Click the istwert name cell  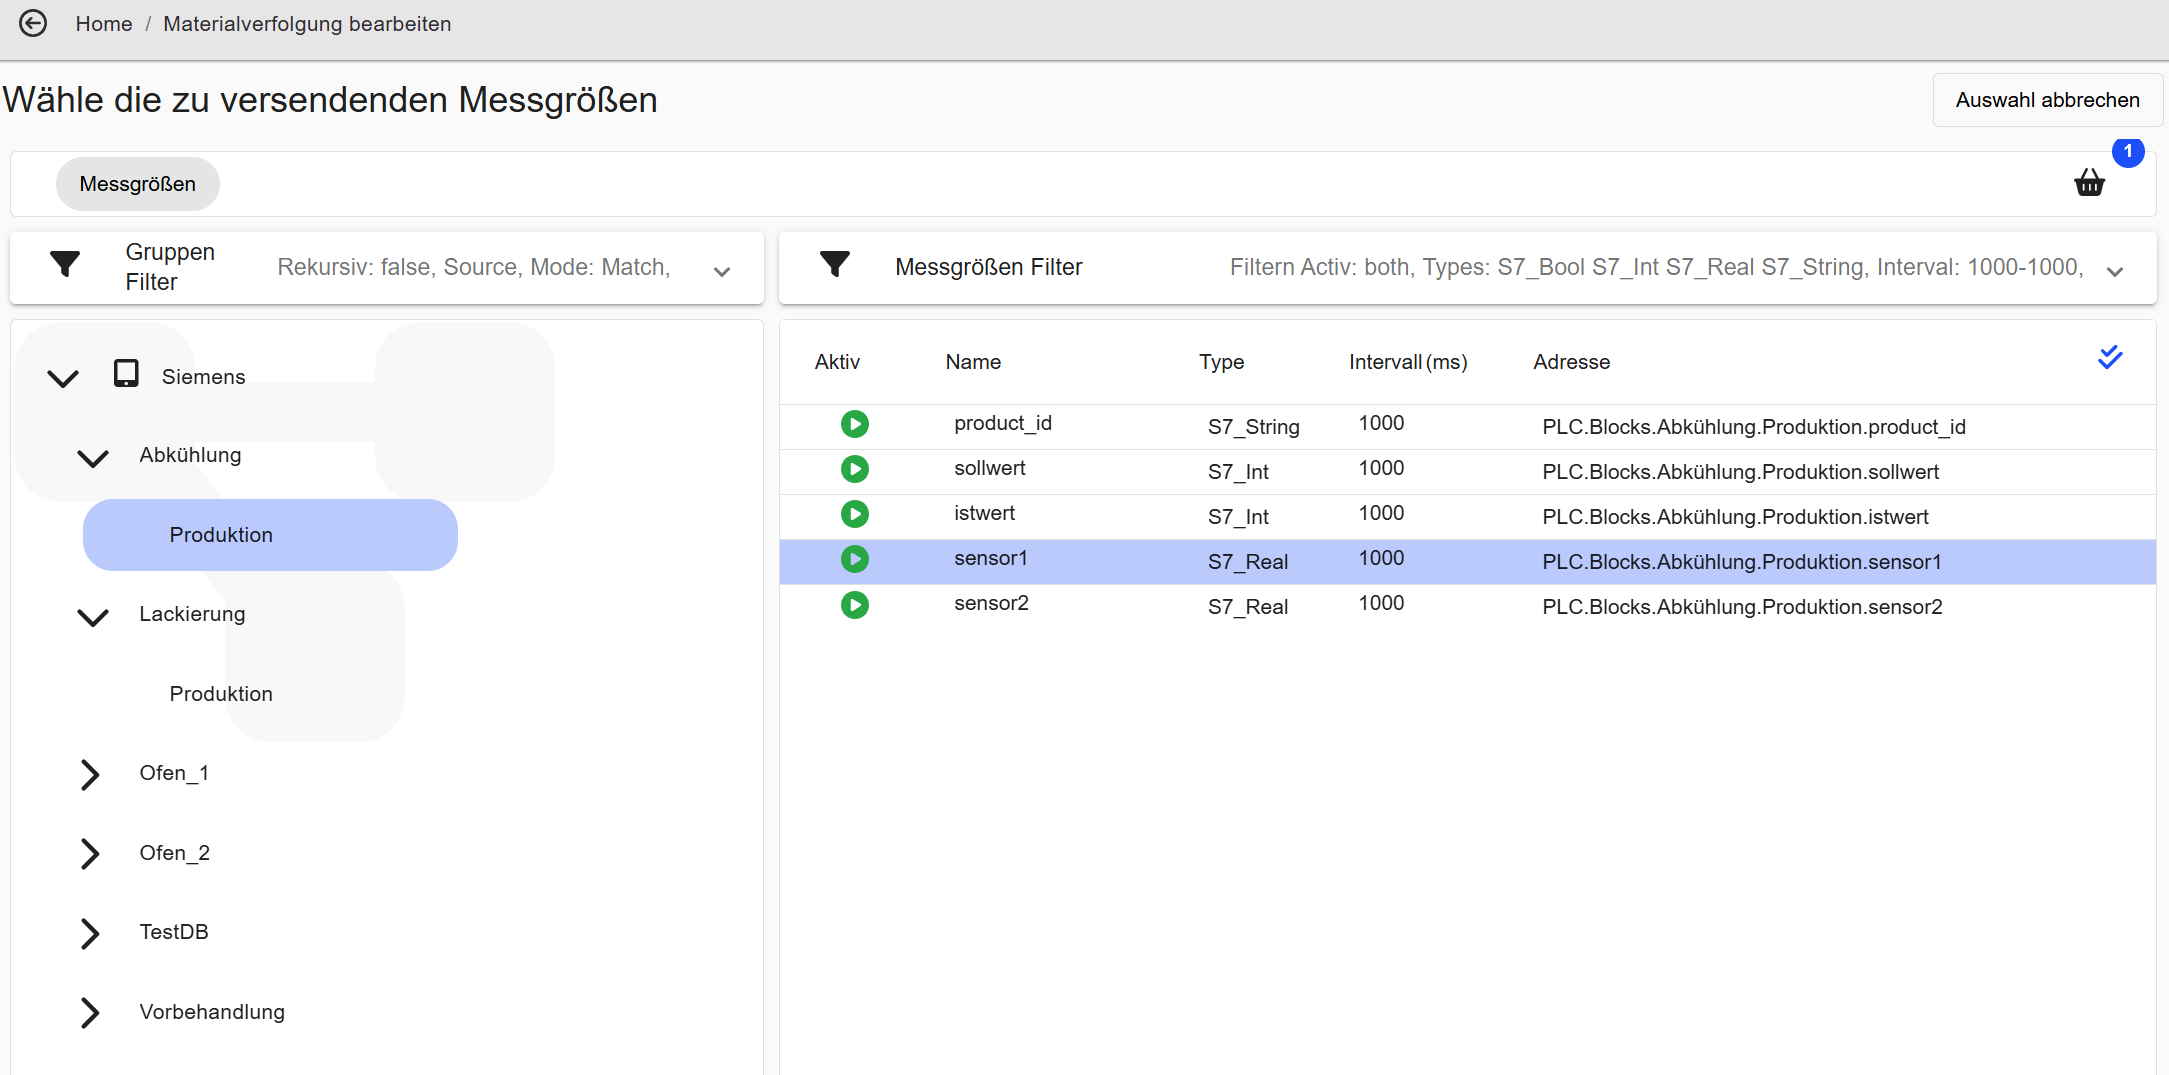[985, 513]
